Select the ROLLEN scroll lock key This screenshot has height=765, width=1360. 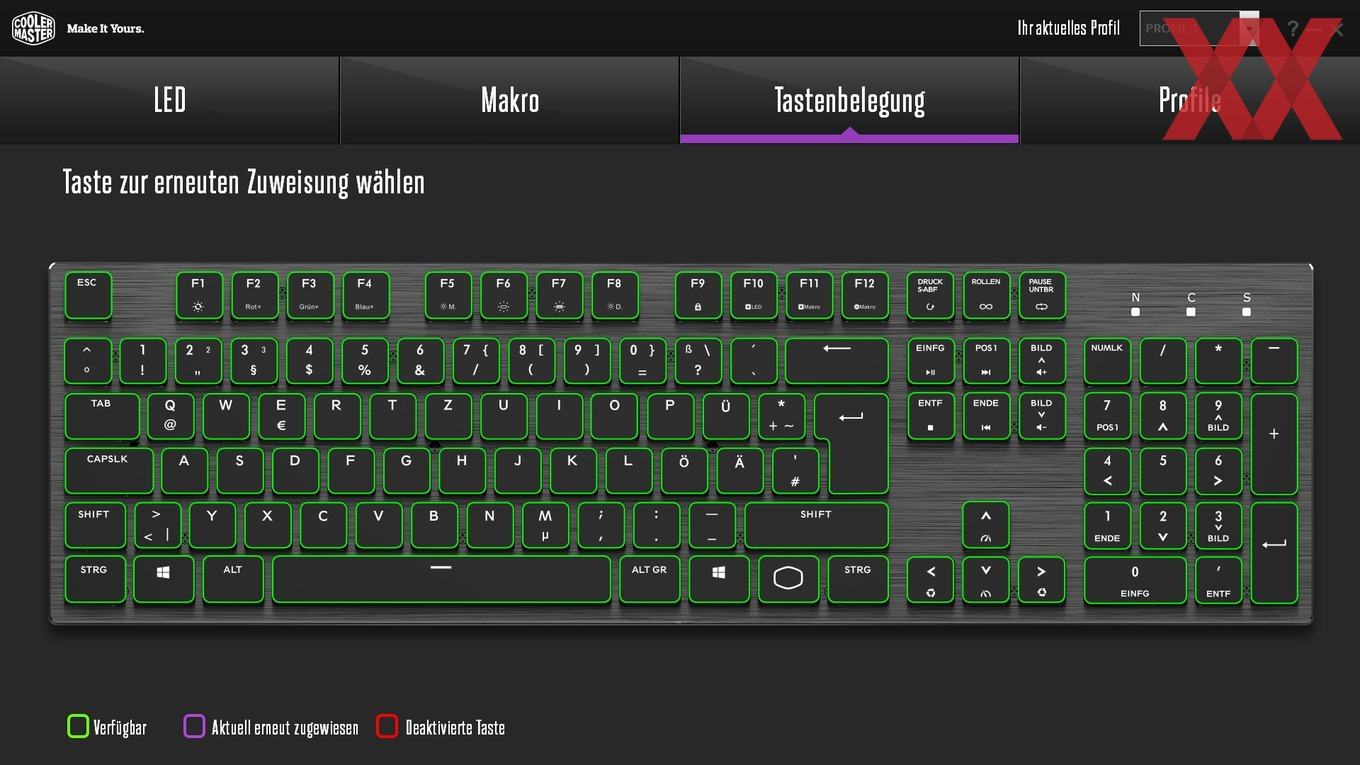pos(986,295)
